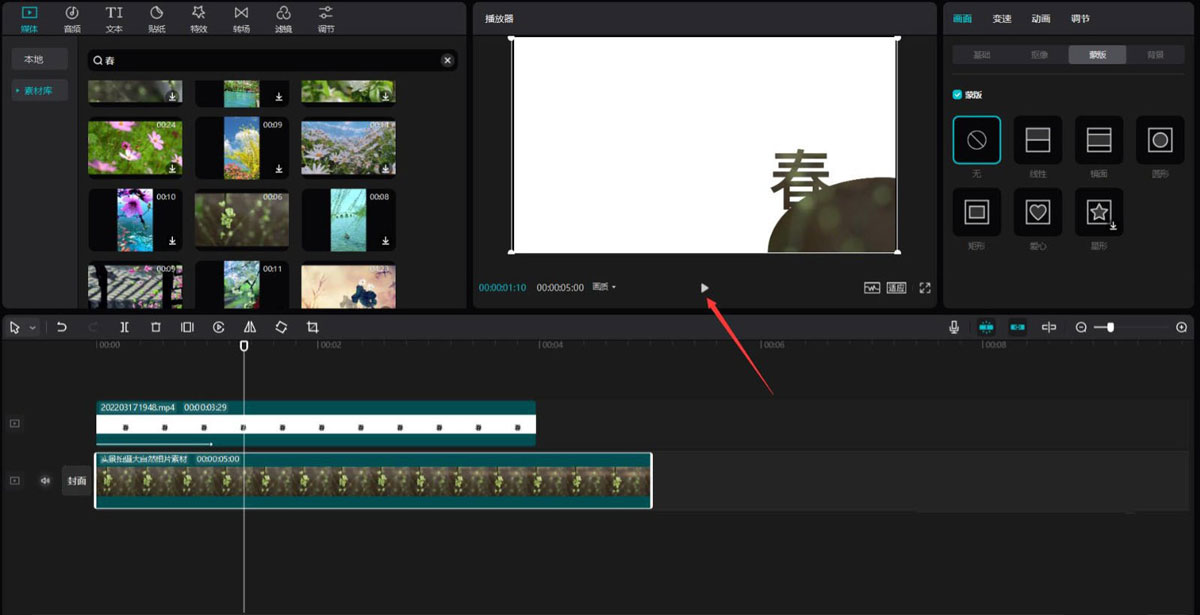This screenshot has width=1200, height=615.
Task: Select the circle 圆形 mask
Action: [x=1159, y=140]
